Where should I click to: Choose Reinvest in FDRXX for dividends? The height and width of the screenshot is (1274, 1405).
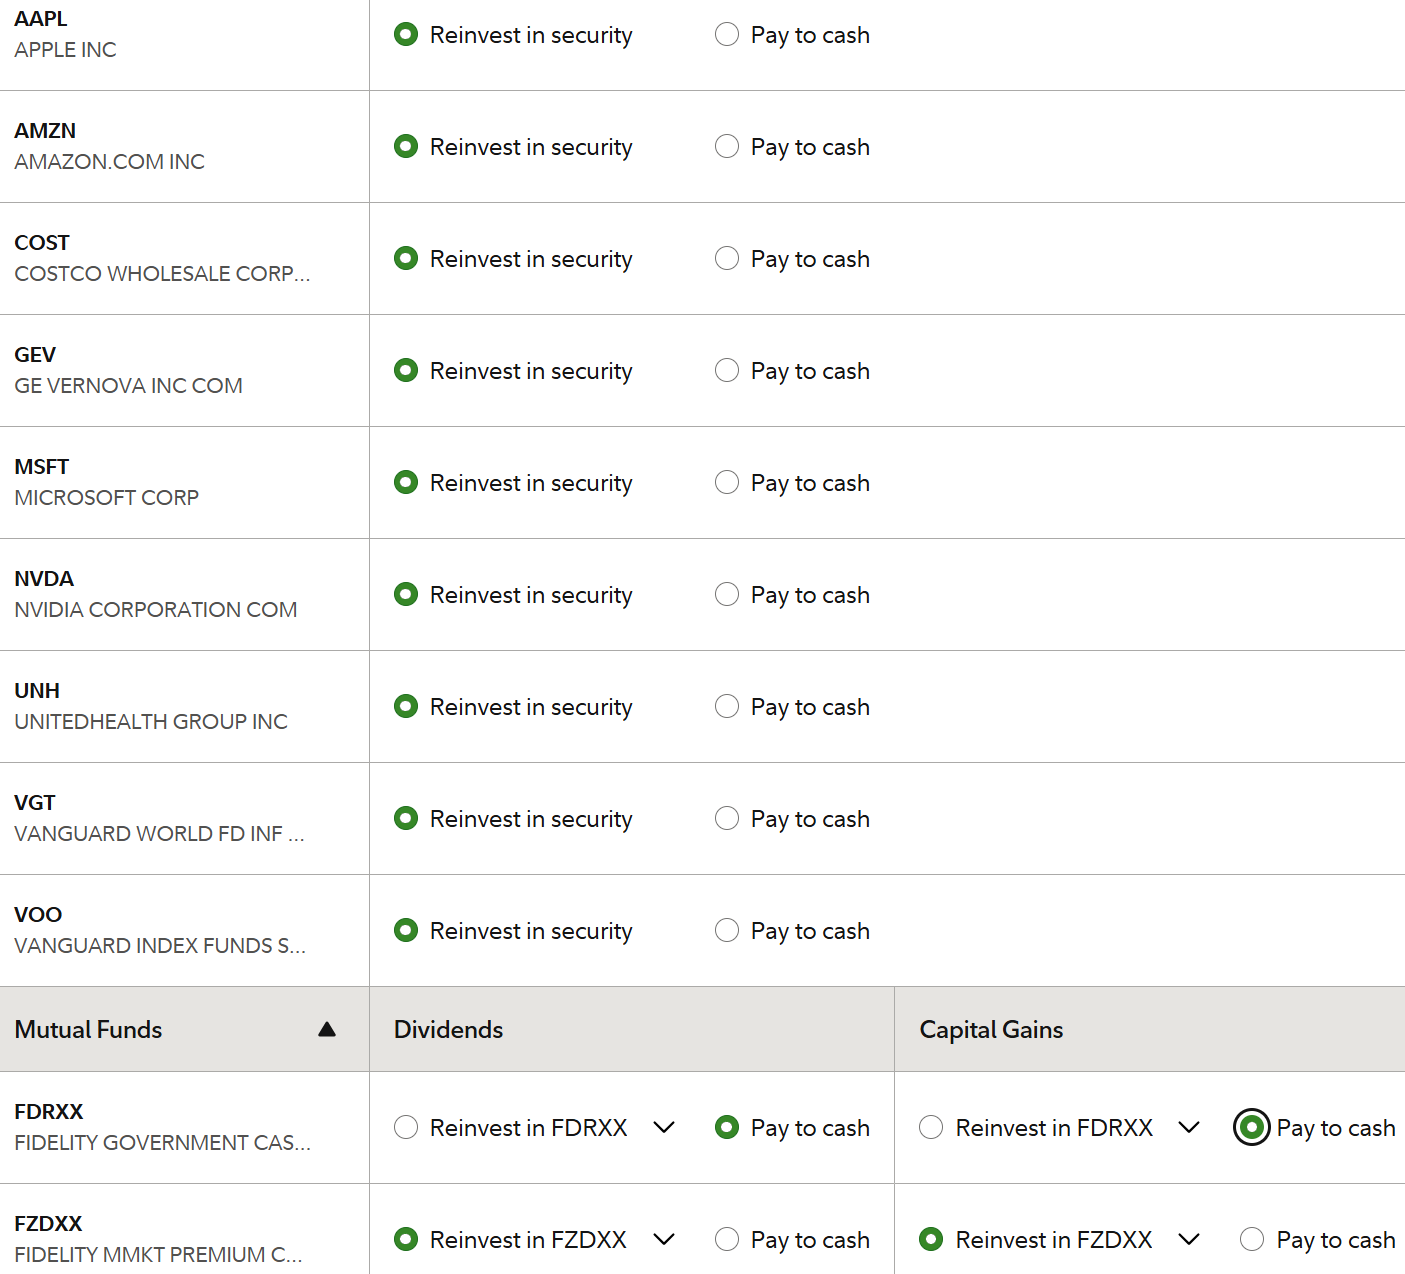click(406, 1128)
